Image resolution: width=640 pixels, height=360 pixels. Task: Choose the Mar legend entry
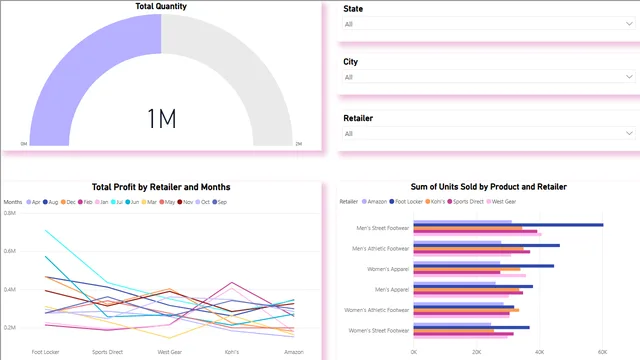(x=149, y=202)
